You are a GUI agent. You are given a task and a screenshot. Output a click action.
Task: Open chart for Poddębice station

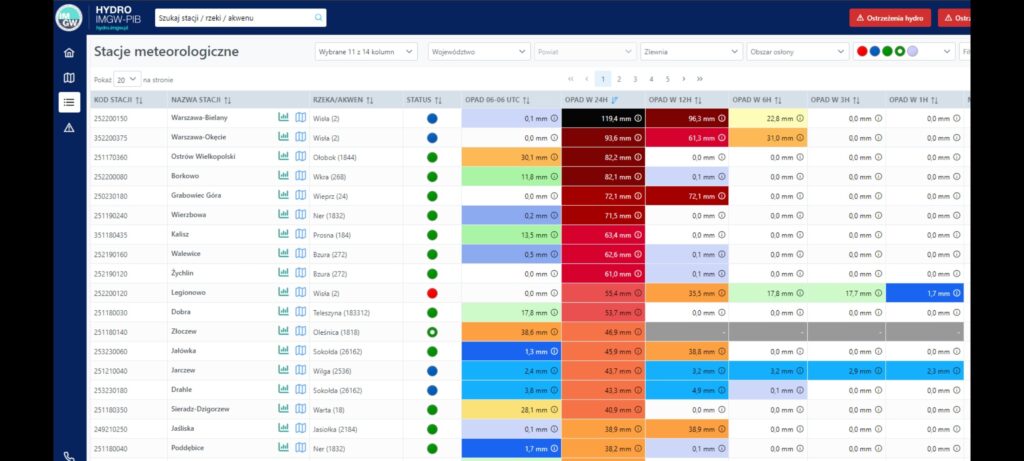pos(283,448)
